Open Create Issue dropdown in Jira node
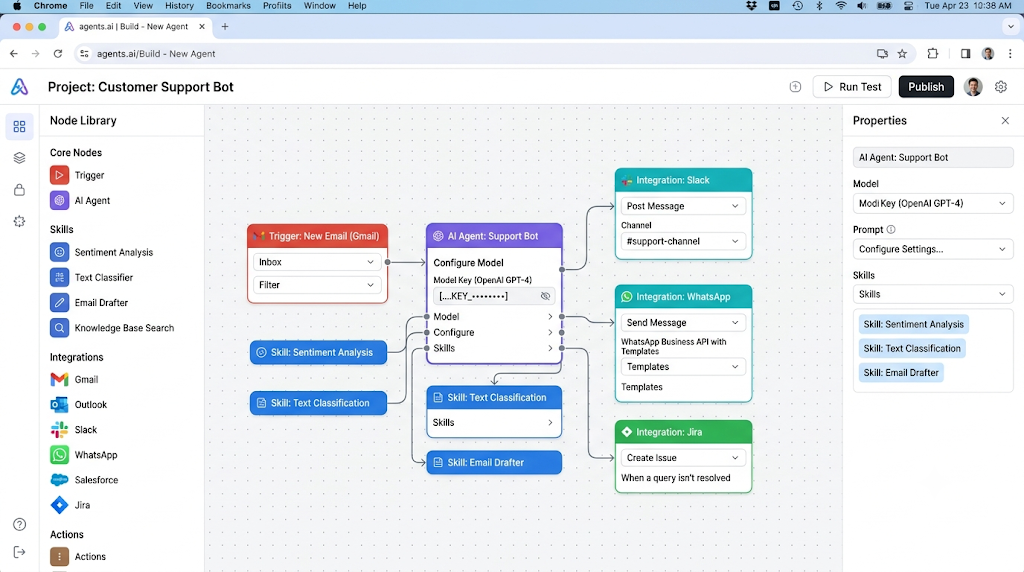Viewport: 1024px width, 572px height. click(682, 458)
